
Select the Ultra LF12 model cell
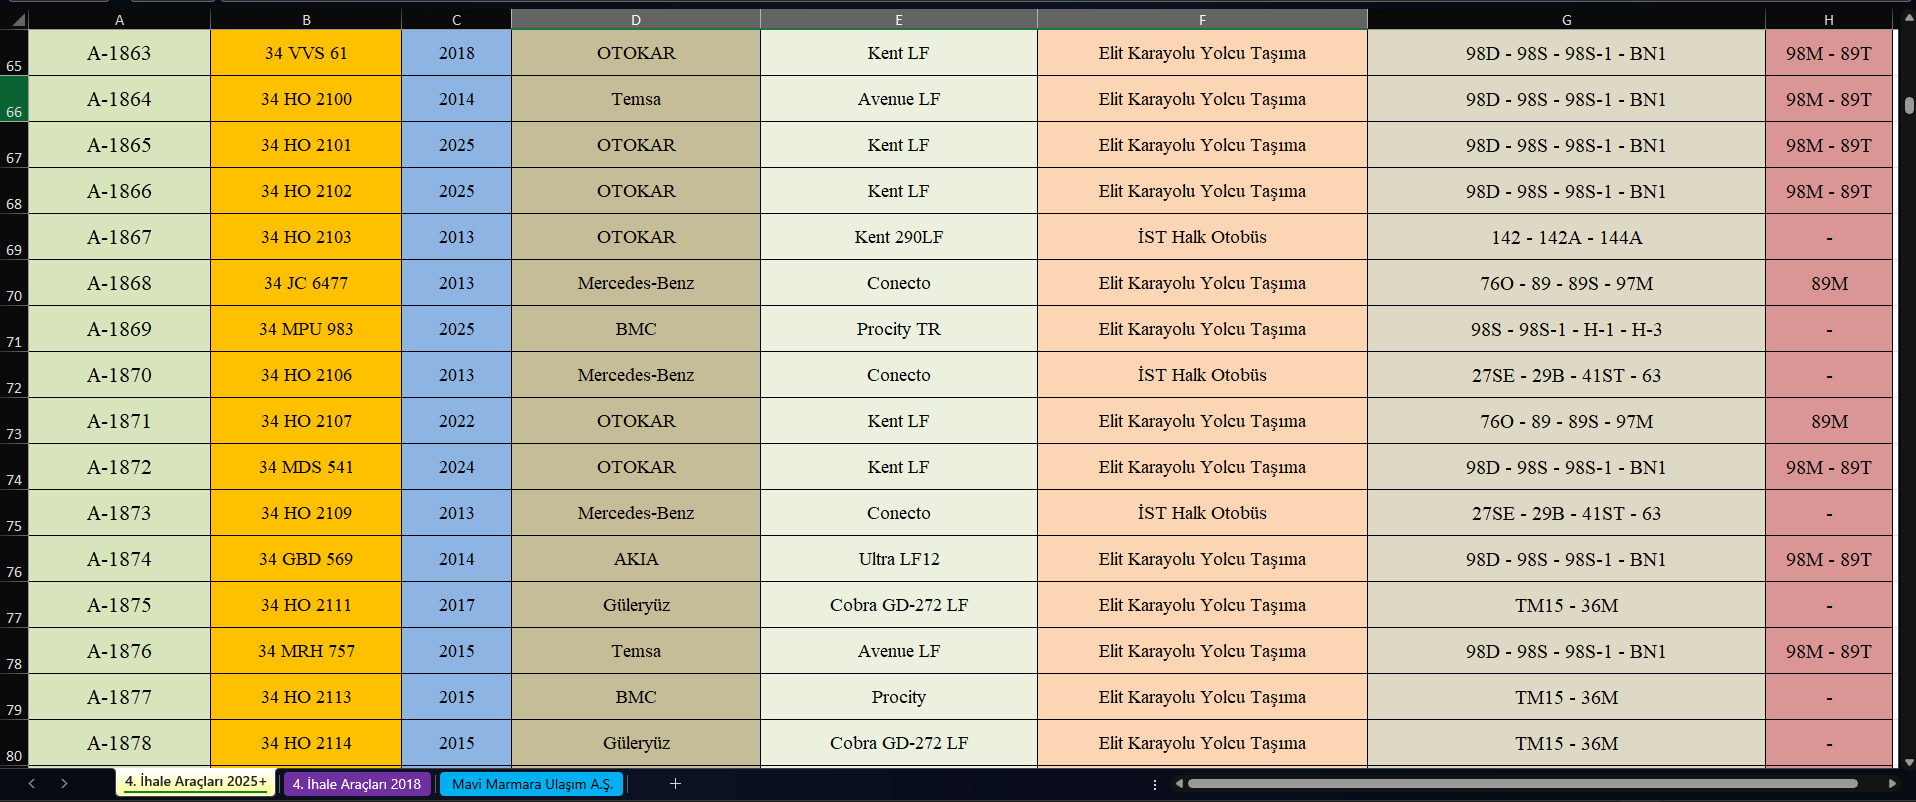[x=898, y=559]
